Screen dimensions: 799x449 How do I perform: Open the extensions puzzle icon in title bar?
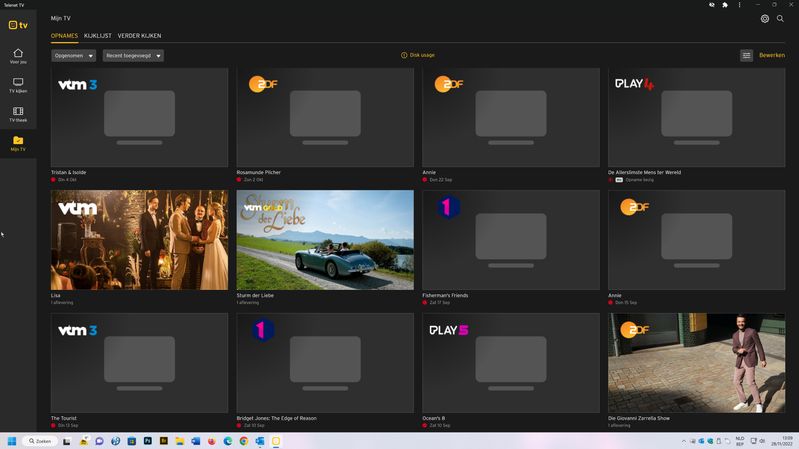coord(725,5)
